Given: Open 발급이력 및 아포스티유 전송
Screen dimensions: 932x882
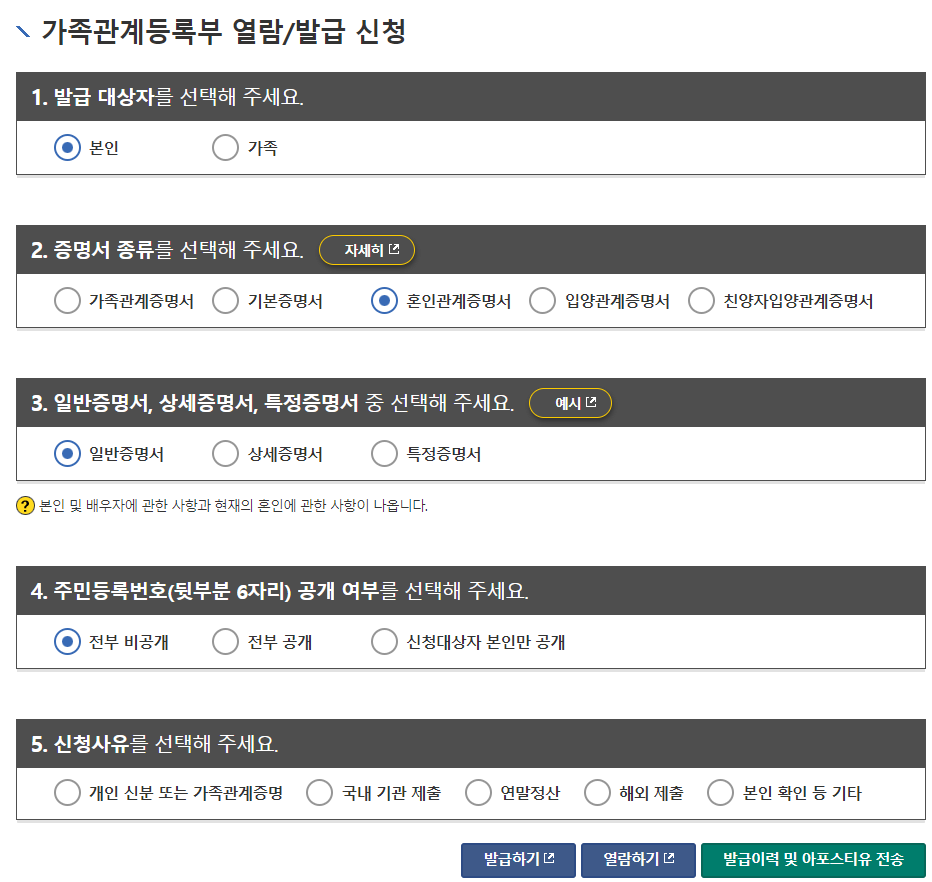Looking at the screenshot, I should (x=814, y=860).
